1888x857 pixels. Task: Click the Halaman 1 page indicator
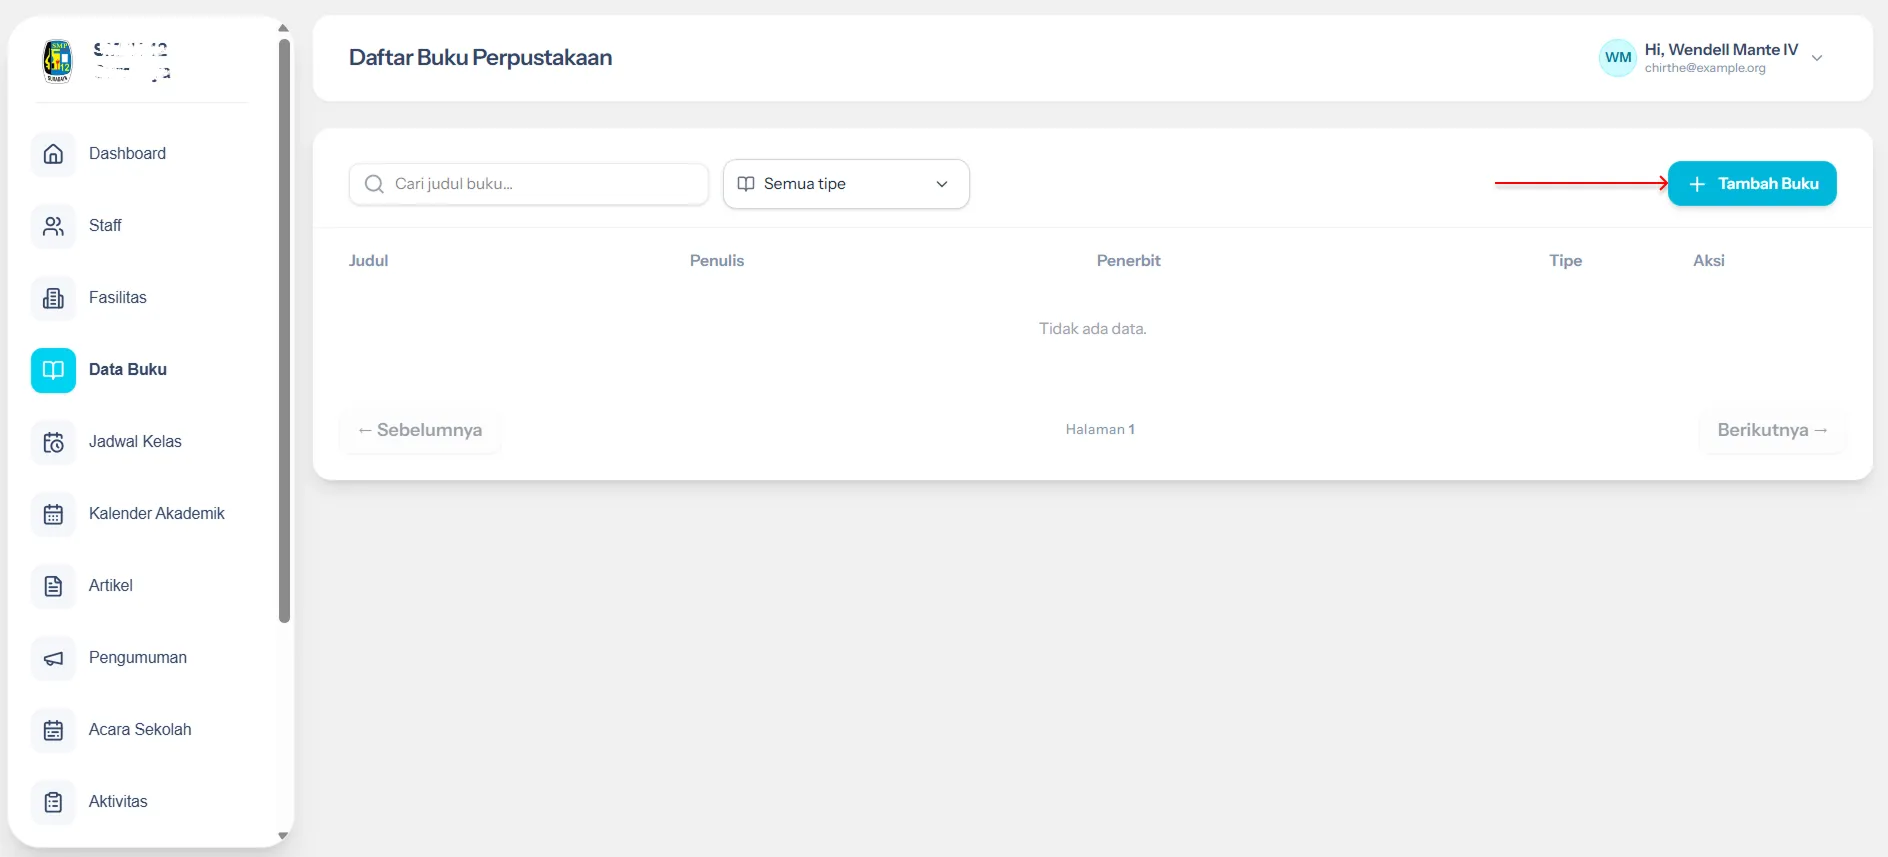[1100, 430]
